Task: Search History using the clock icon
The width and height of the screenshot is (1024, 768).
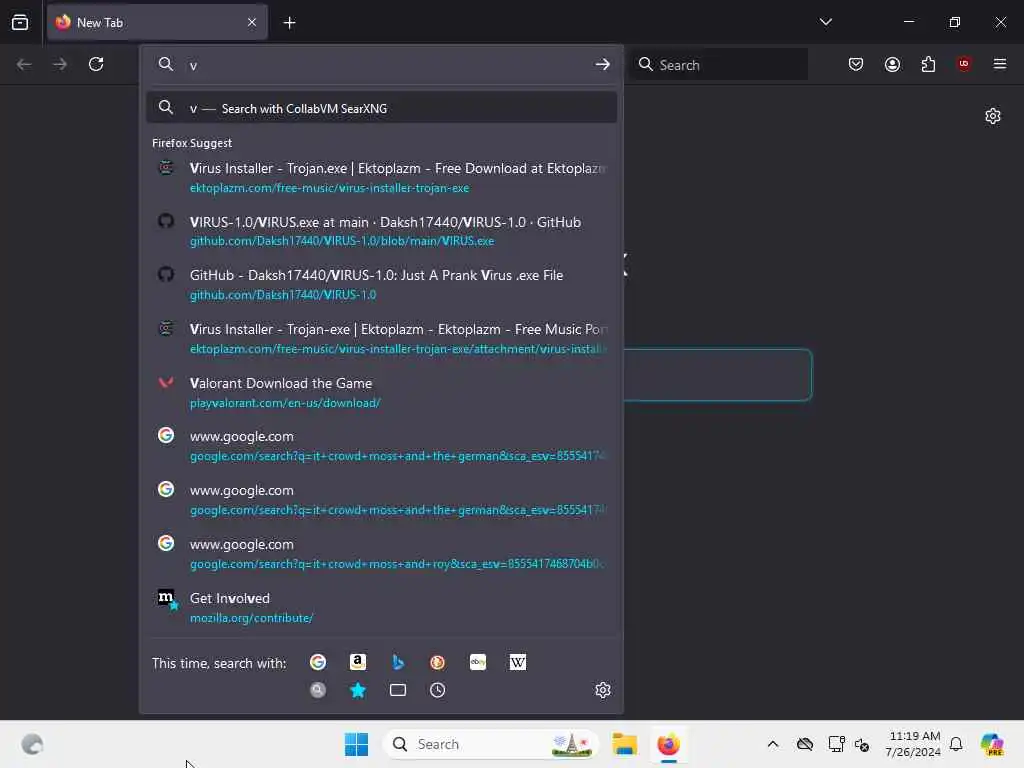Action: coord(438,690)
